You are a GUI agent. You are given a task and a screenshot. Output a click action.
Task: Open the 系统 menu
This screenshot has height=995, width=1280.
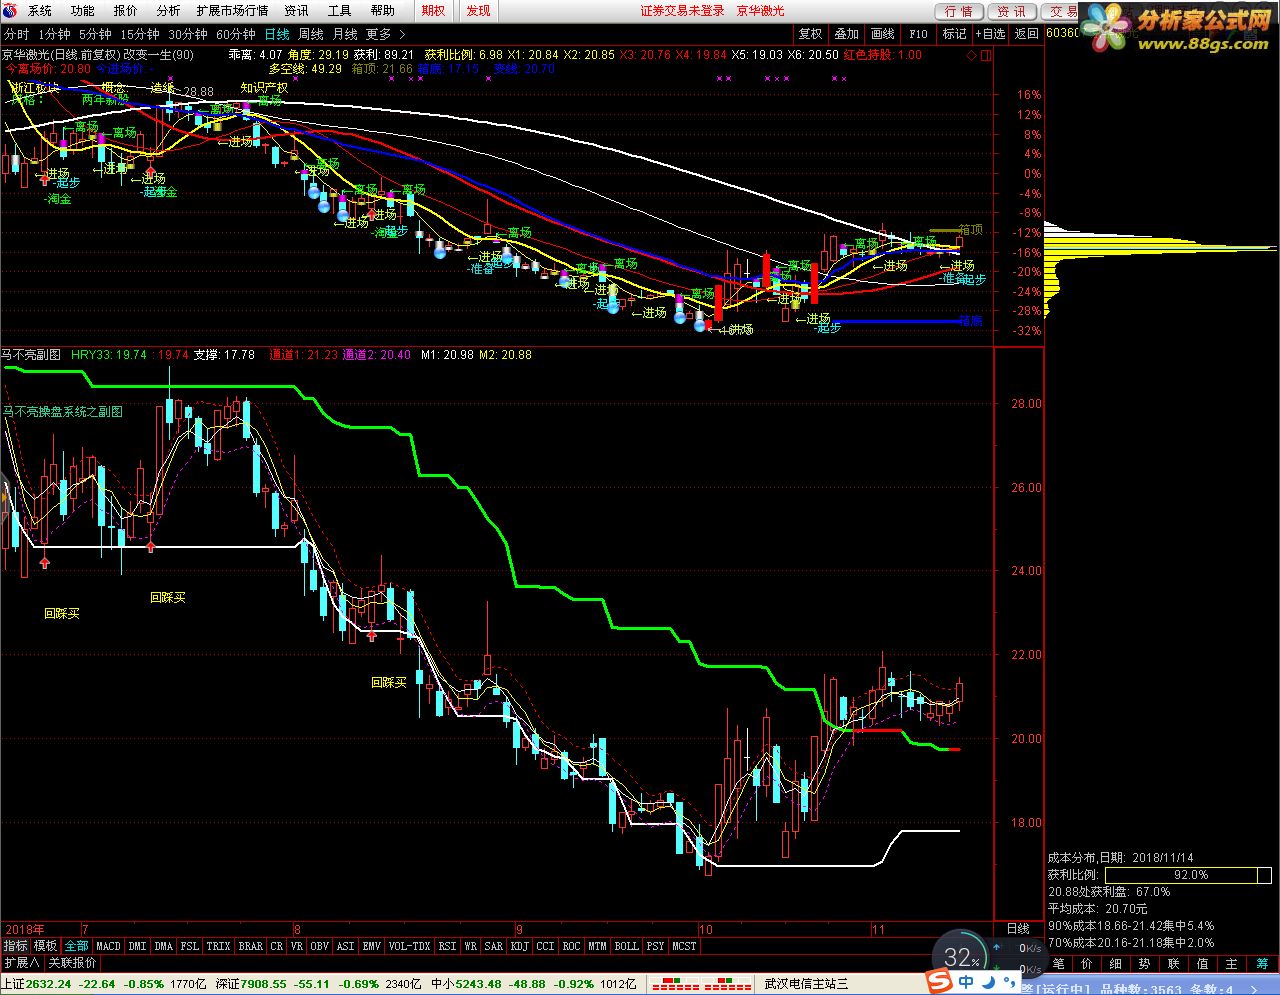[x=40, y=11]
